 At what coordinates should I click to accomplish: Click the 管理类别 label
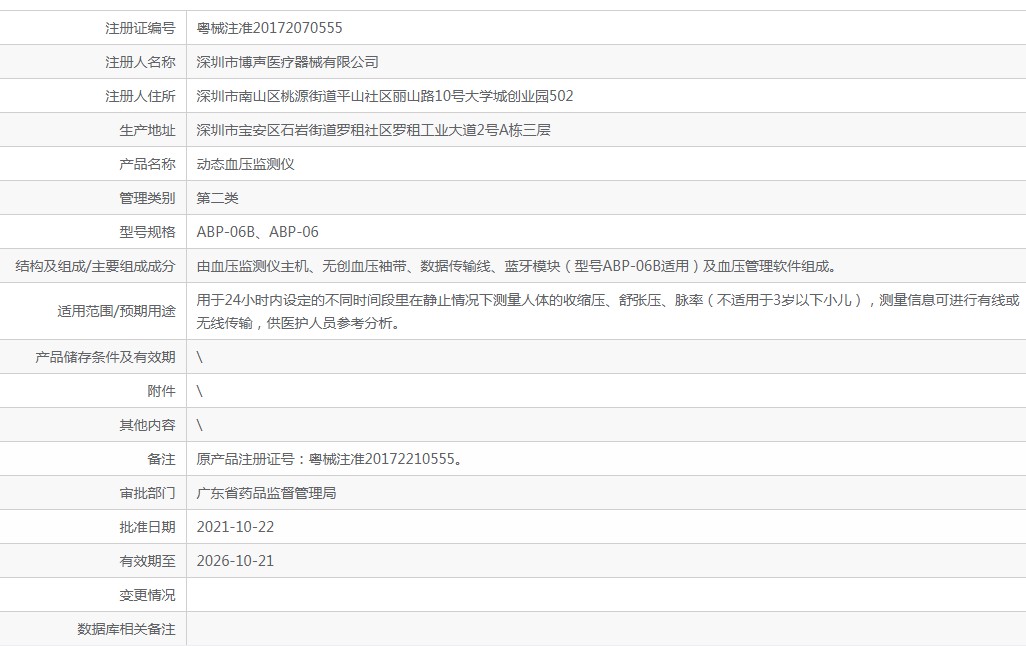147,198
